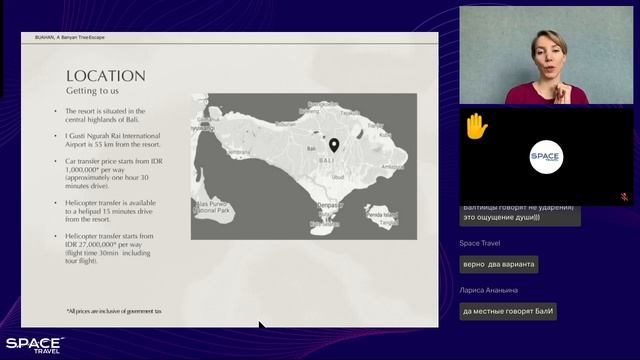This screenshot has width=640, height=360.
Task: Select the presenter's webcam video tile
Action: coord(546,55)
